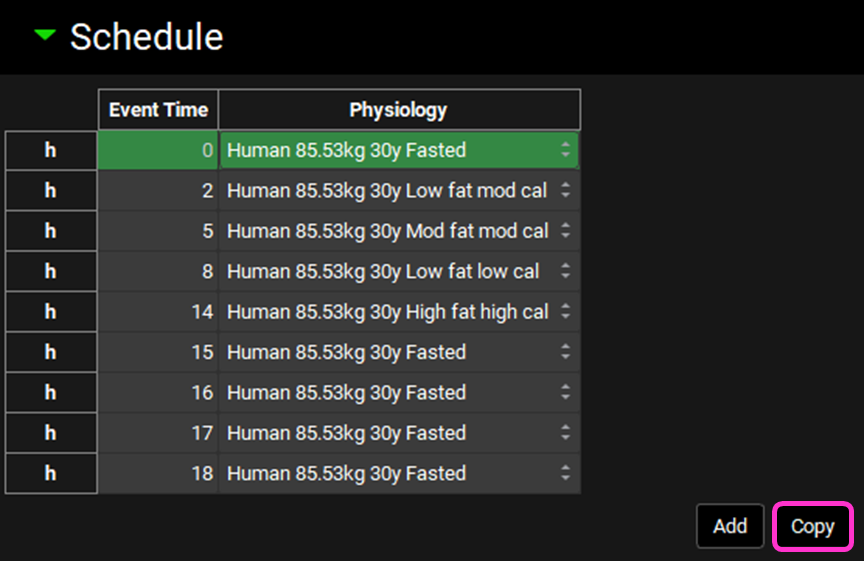
Task: Select the first row's h unit header
Action: (x=51, y=151)
